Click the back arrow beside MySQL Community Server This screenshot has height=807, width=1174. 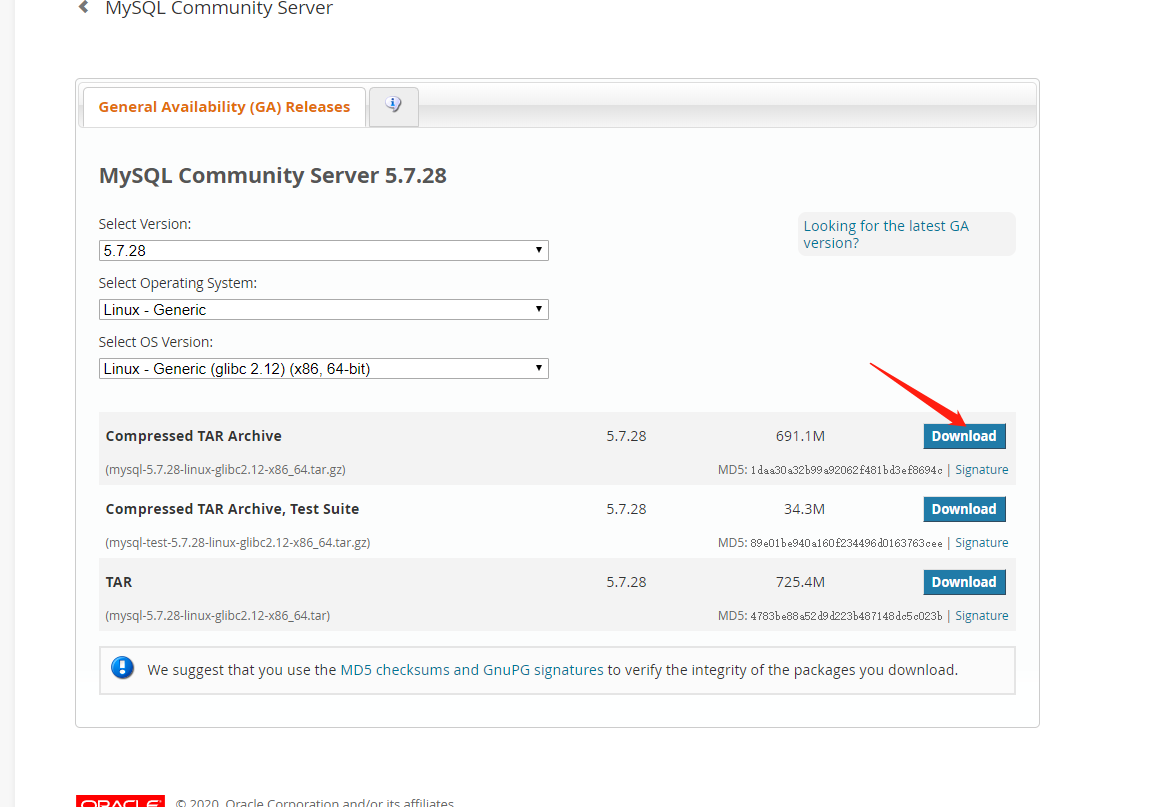click(x=82, y=6)
